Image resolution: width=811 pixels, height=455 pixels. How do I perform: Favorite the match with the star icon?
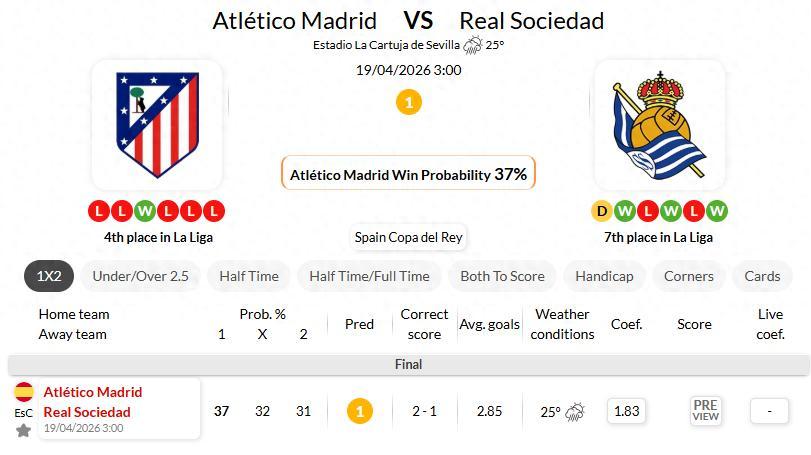click(23, 431)
